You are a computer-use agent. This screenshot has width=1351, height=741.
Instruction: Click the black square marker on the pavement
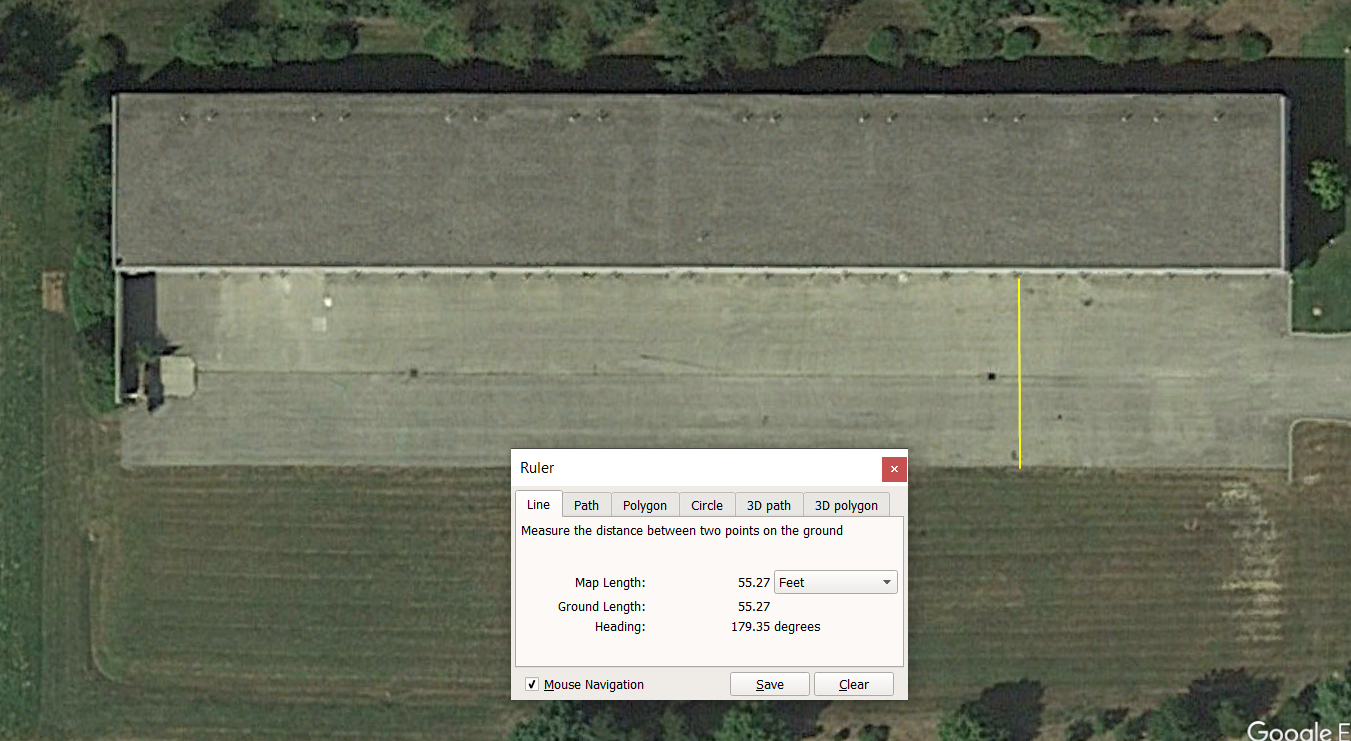coord(991,376)
